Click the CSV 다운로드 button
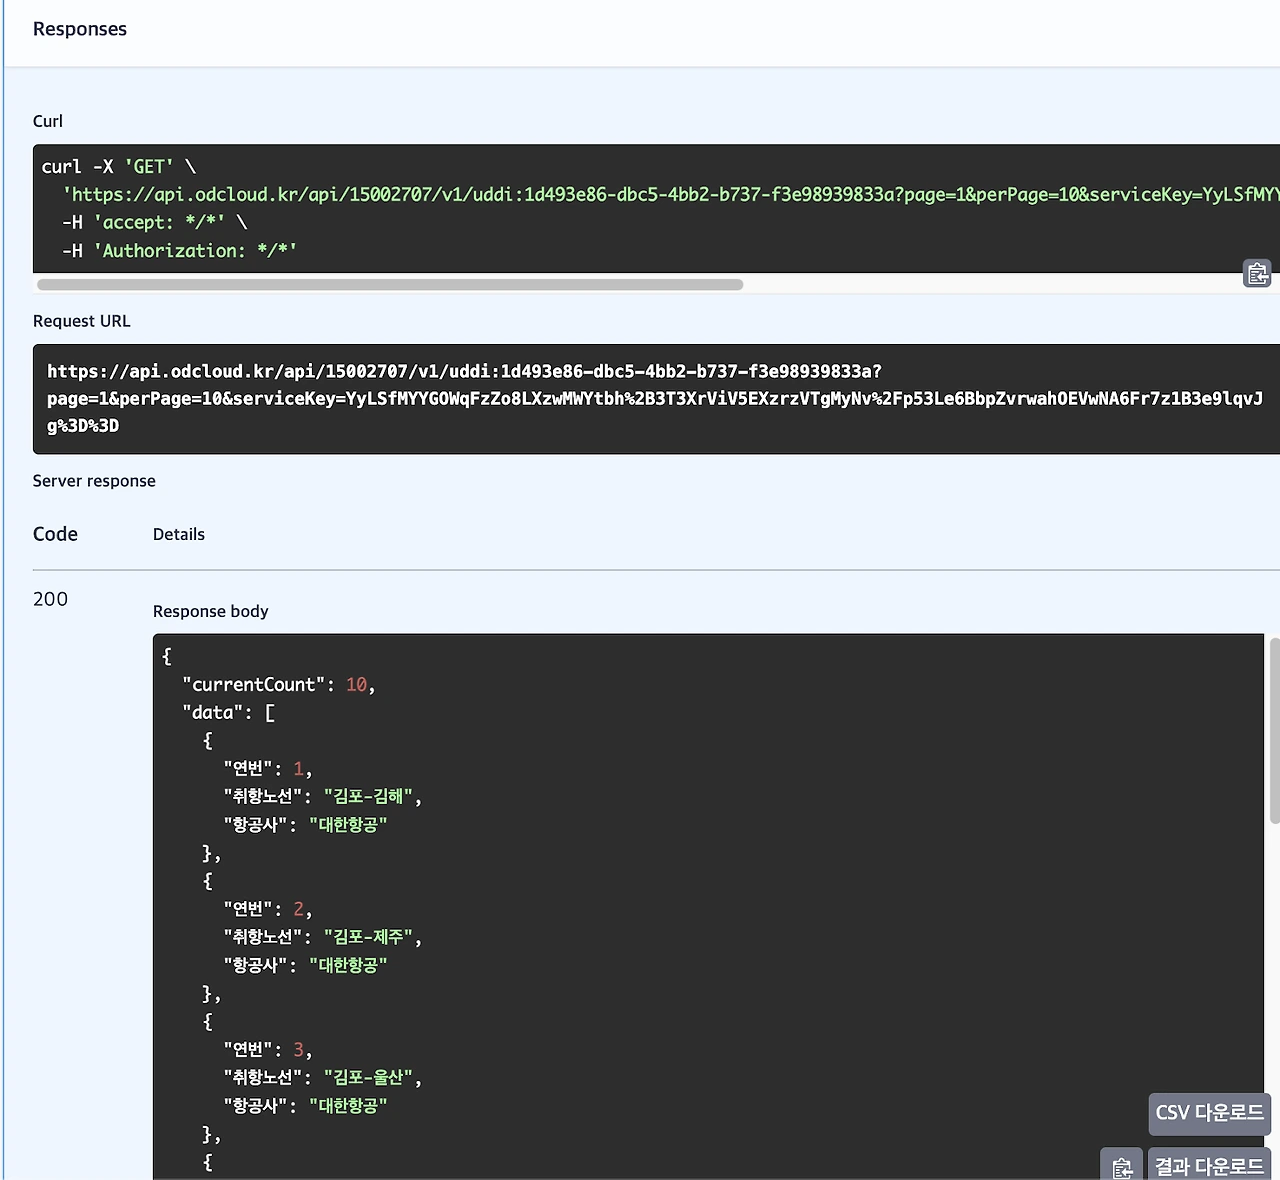 coord(1209,1113)
